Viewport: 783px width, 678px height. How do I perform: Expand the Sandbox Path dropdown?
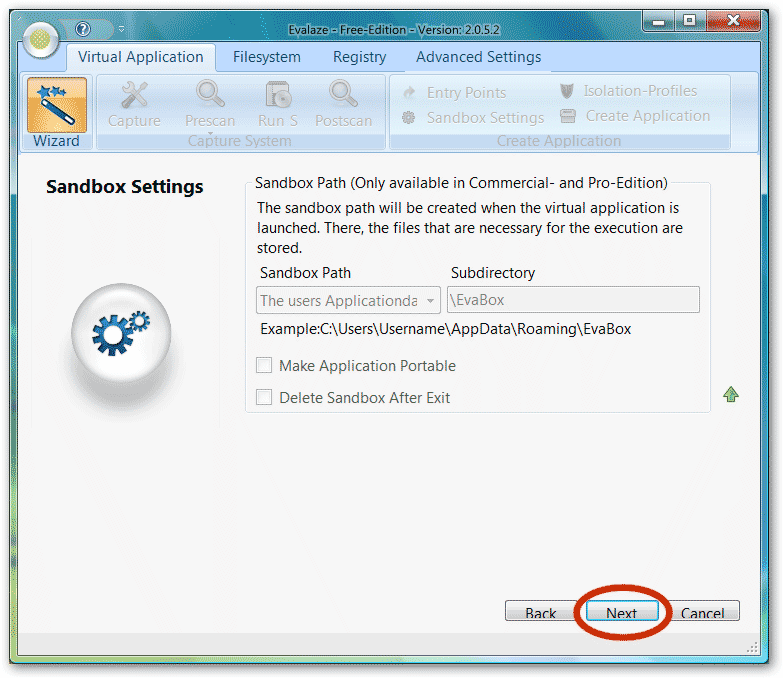(x=348, y=300)
